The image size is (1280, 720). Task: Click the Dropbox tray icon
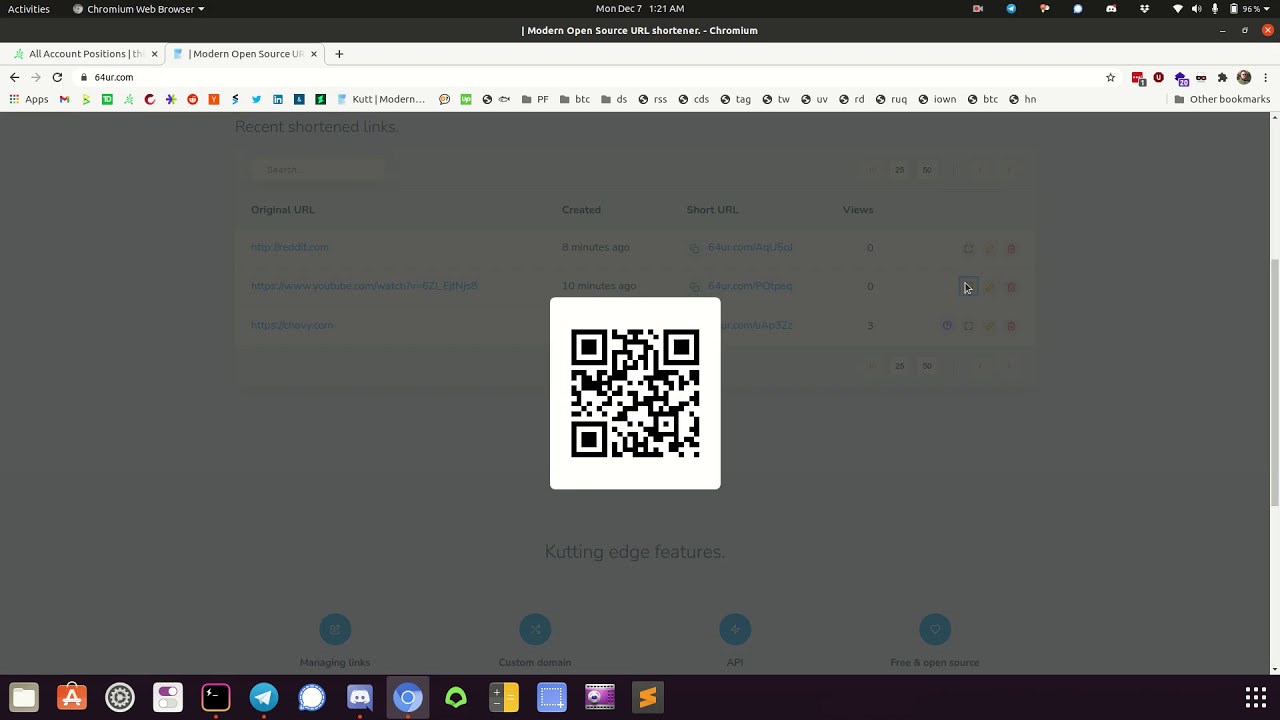pos(1144,9)
